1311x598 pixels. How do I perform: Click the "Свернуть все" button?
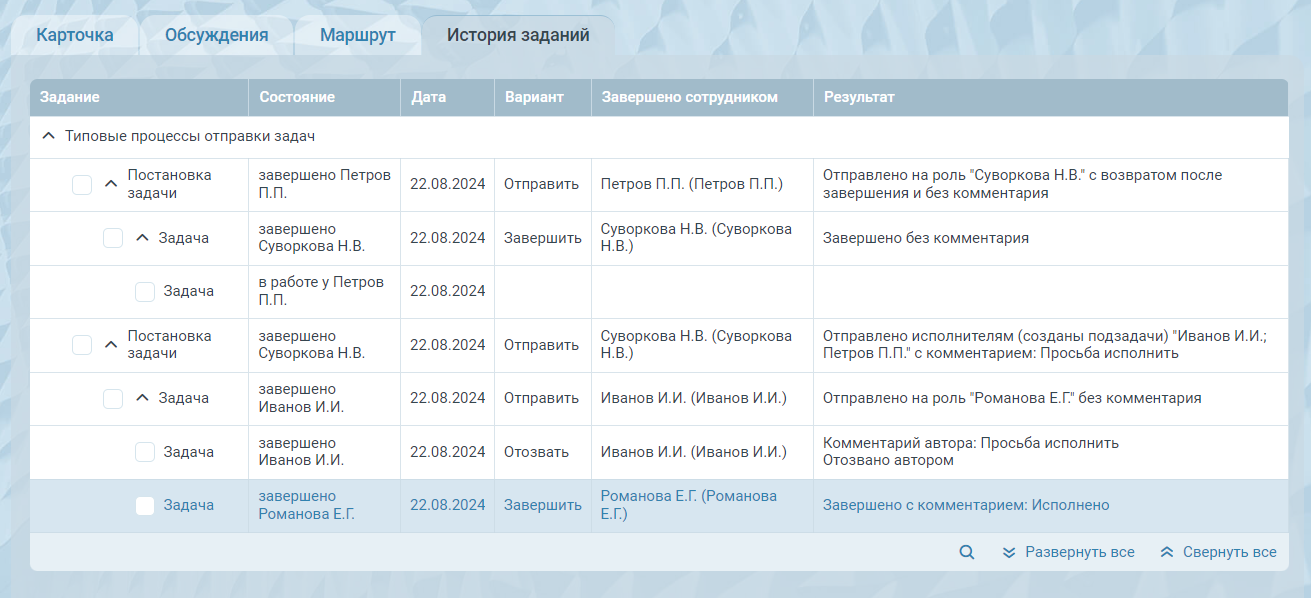tap(1218, 552)
